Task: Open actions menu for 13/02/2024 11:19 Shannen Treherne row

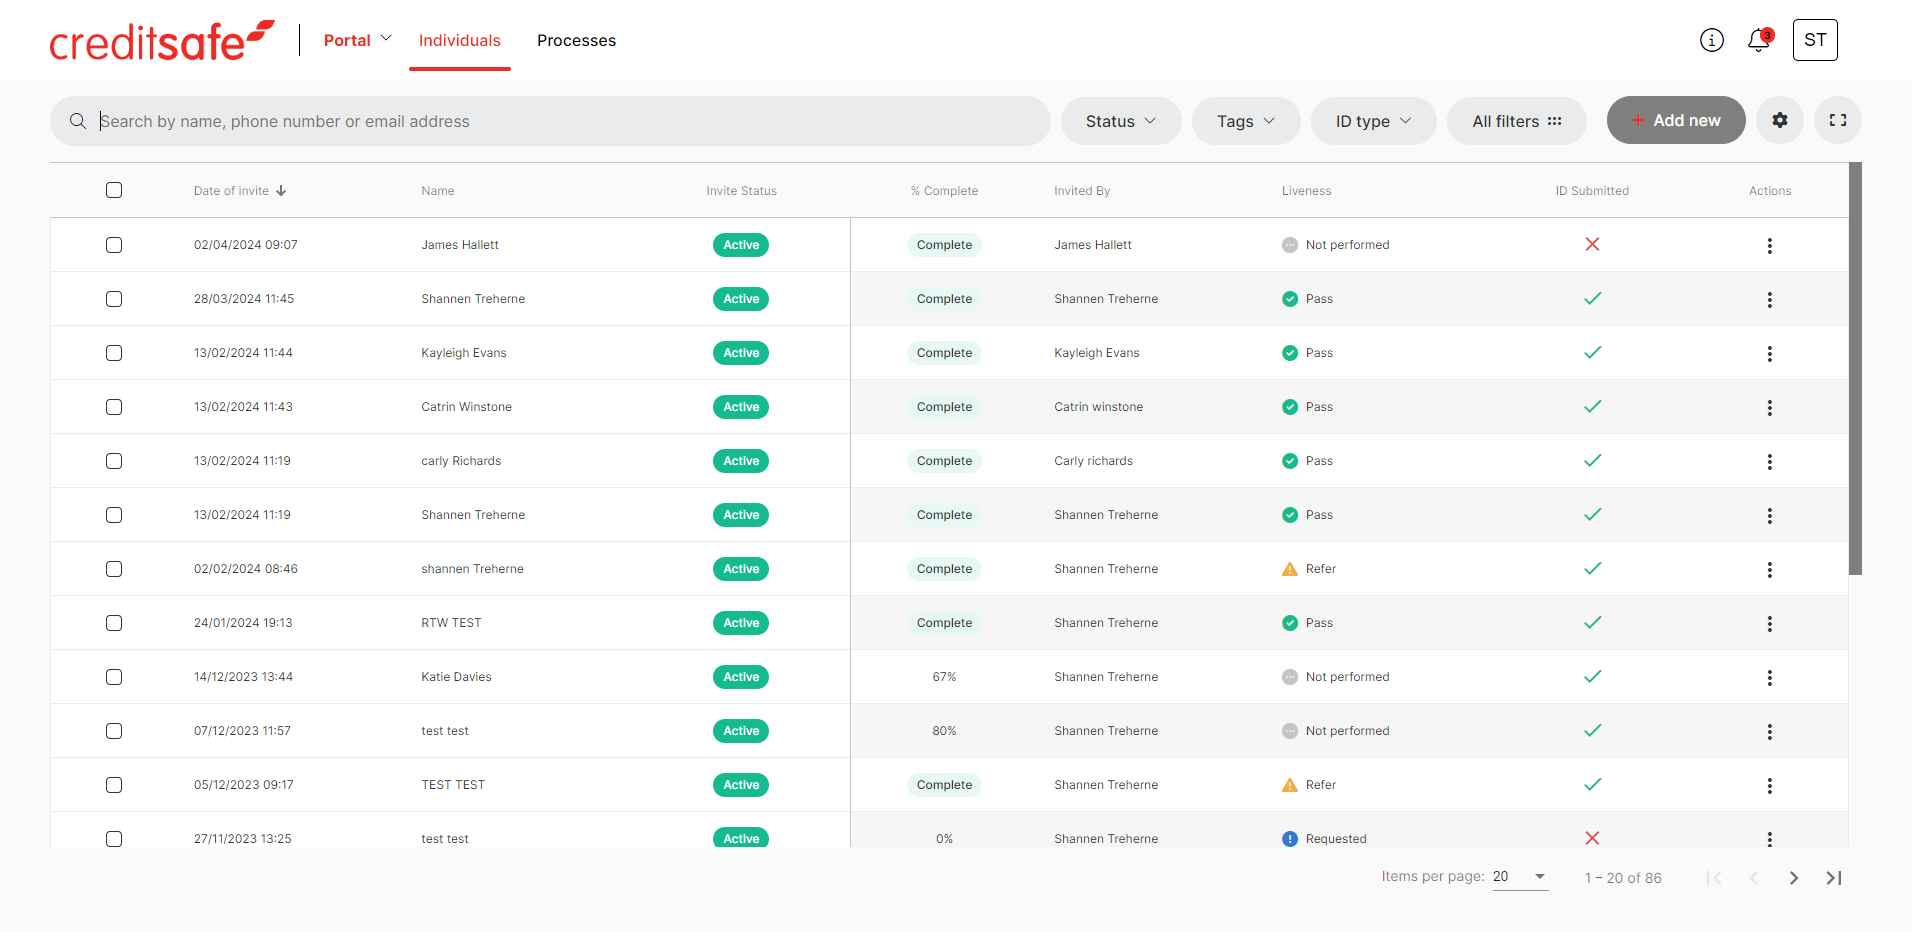Action: pyautogui.click(x=1770, y=515)
